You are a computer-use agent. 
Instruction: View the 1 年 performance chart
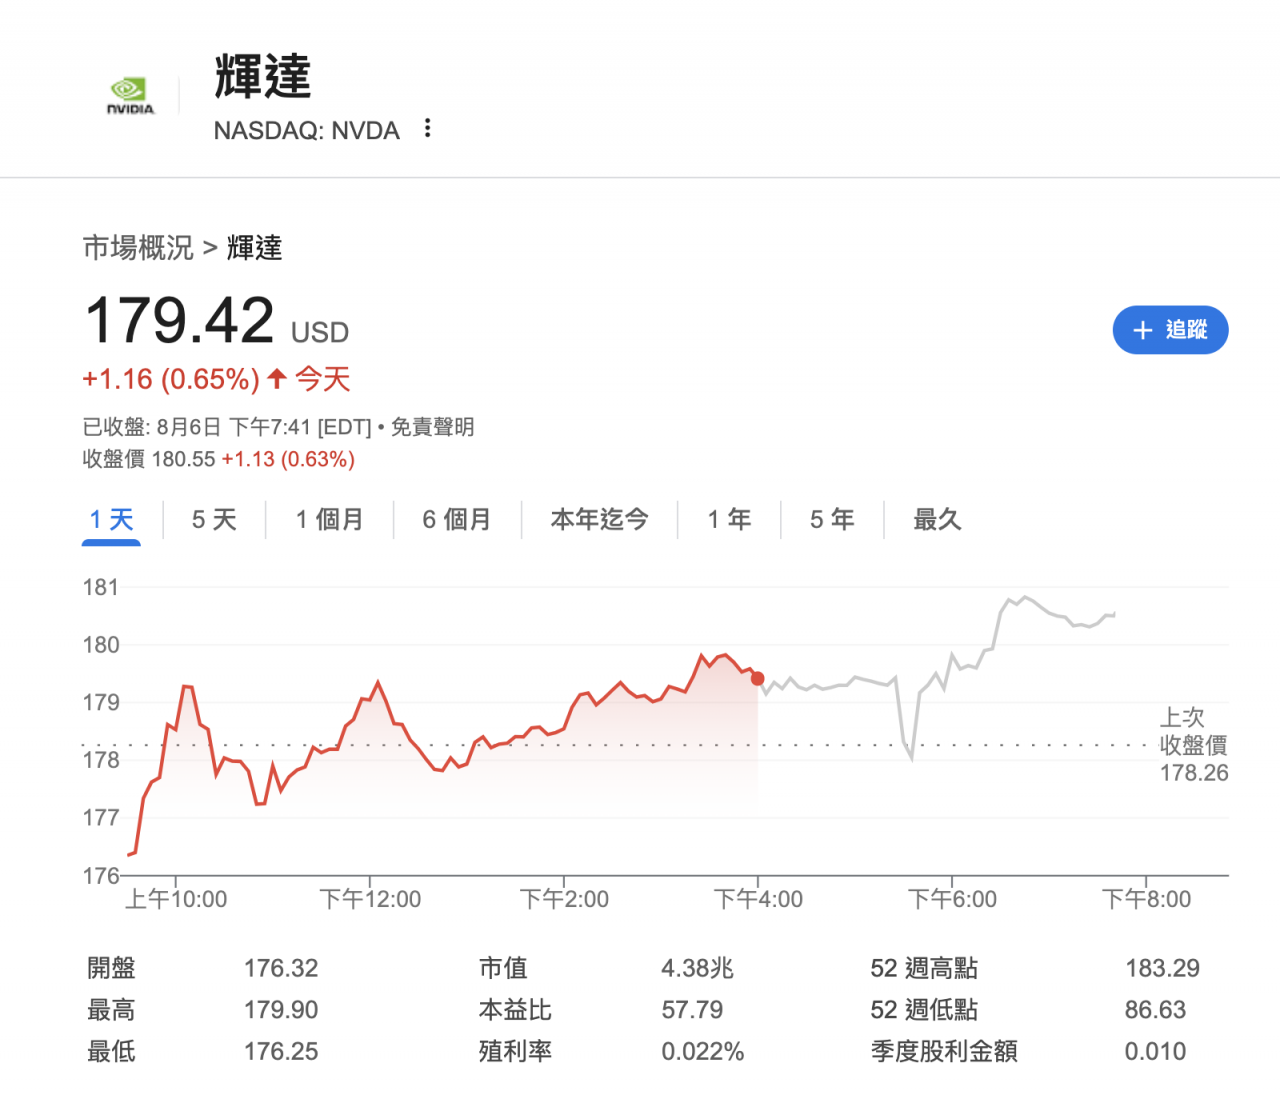click(728, 520)
